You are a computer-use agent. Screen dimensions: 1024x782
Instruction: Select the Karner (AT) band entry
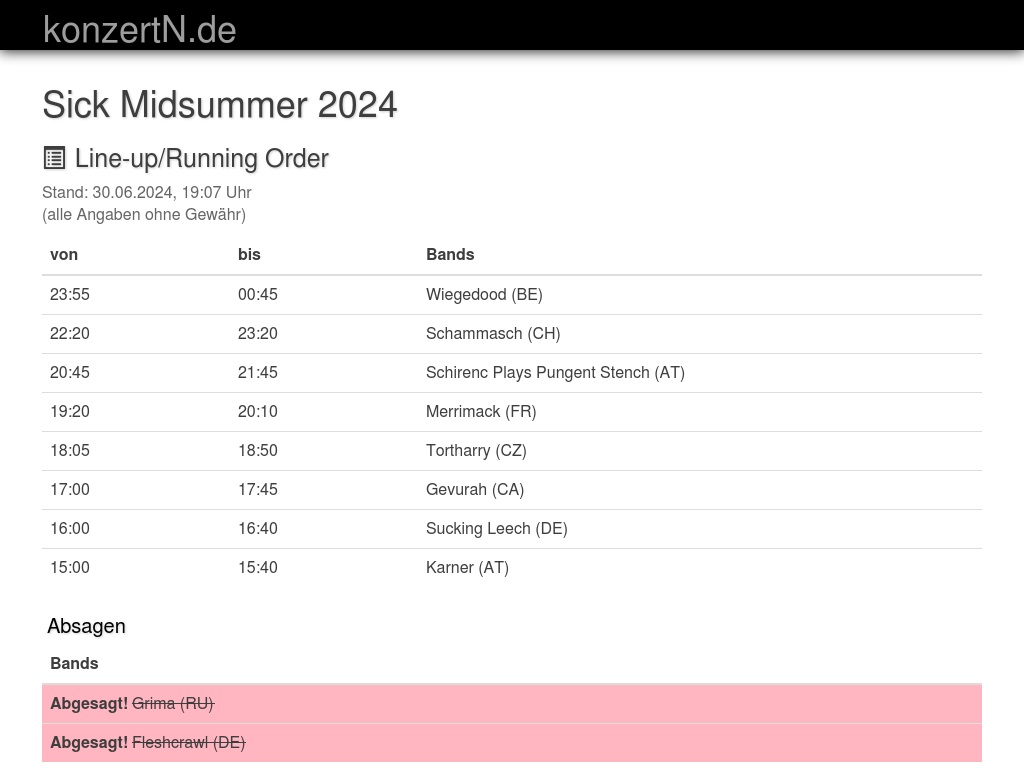click(467, 567)
